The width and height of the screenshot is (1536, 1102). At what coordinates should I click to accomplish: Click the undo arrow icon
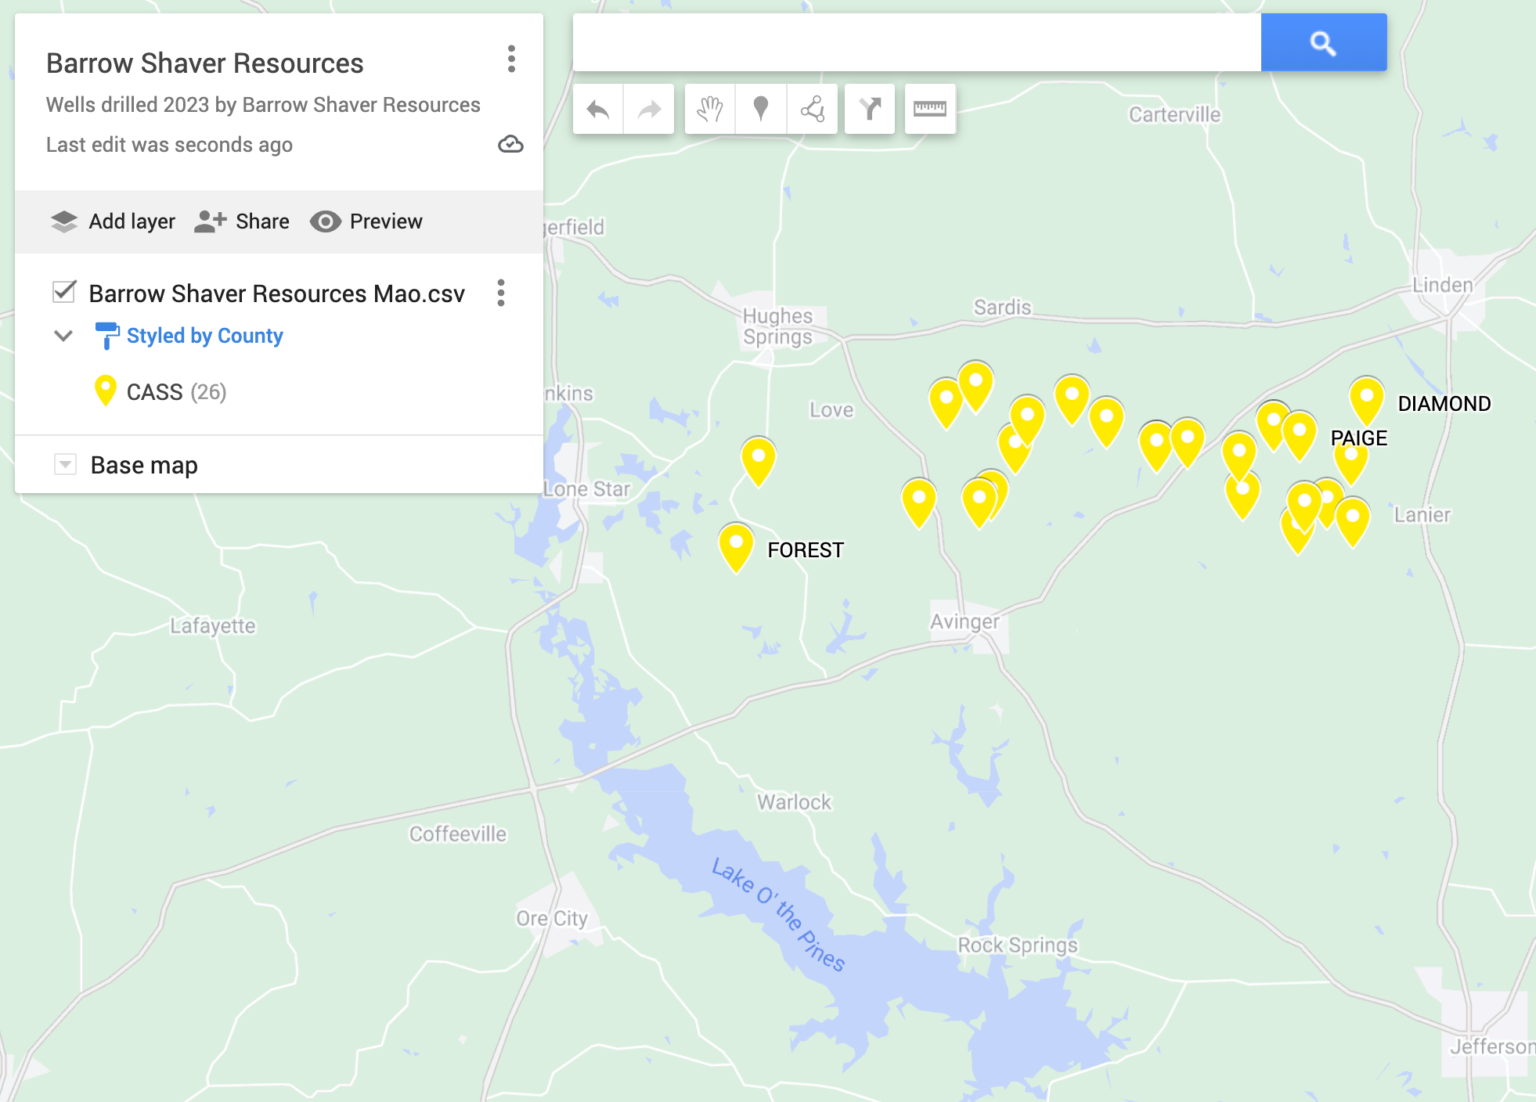597,108
